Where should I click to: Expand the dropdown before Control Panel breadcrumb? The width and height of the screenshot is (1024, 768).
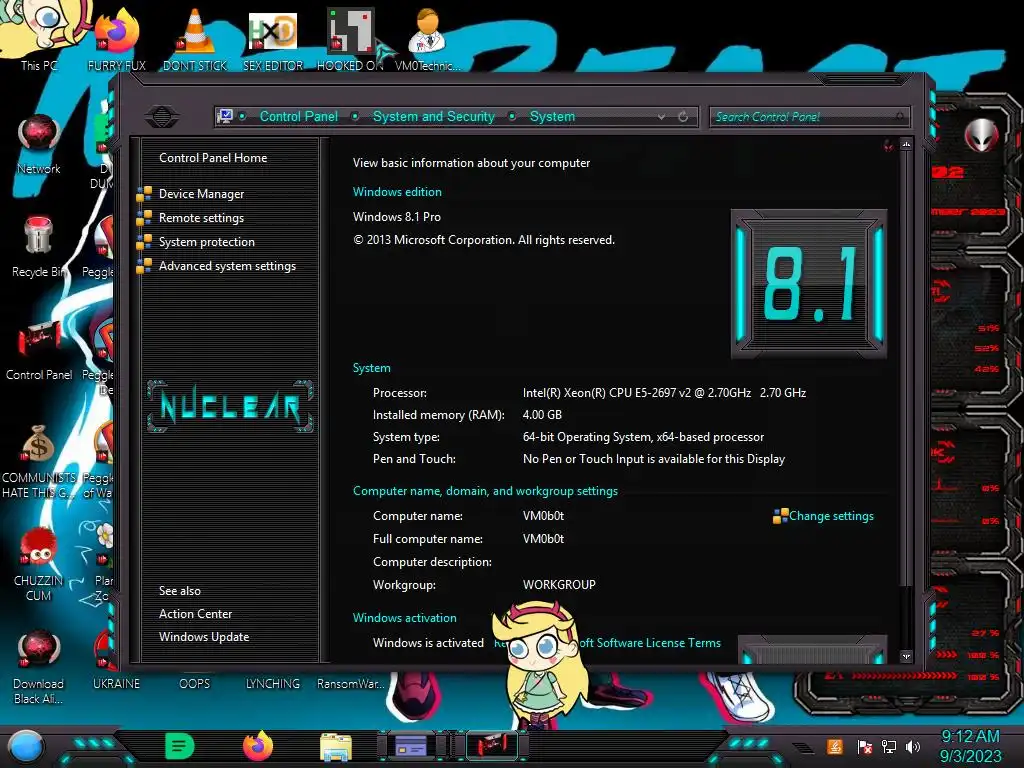point(242,116)
